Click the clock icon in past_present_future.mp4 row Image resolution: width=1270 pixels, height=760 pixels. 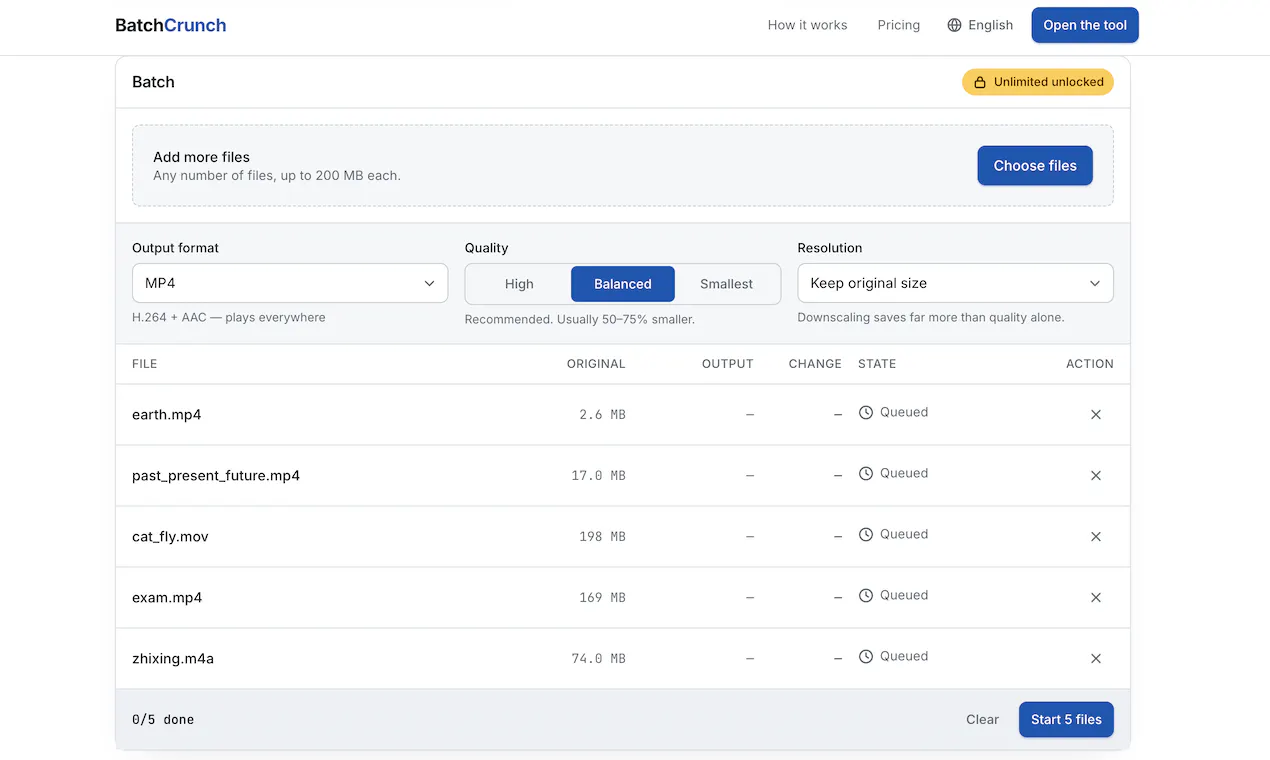tap(866, 473)
